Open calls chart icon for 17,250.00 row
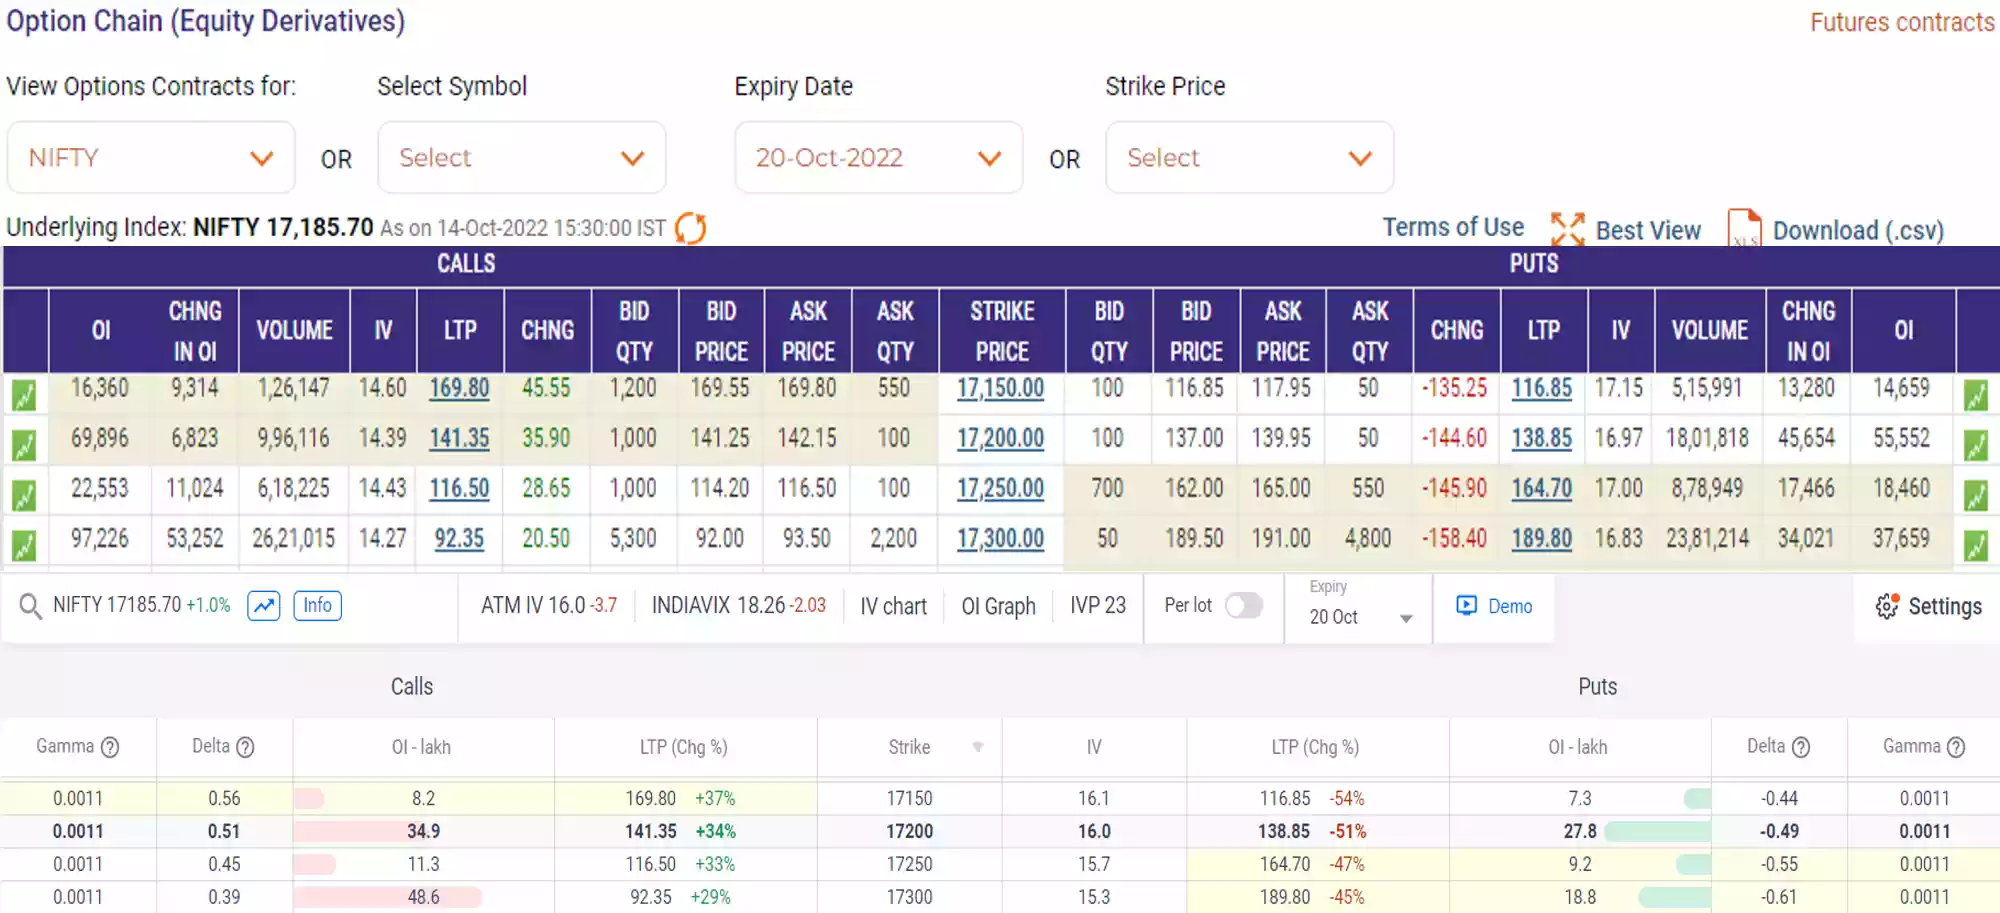Screen dimensions: 2000x913 pos(24,495)
